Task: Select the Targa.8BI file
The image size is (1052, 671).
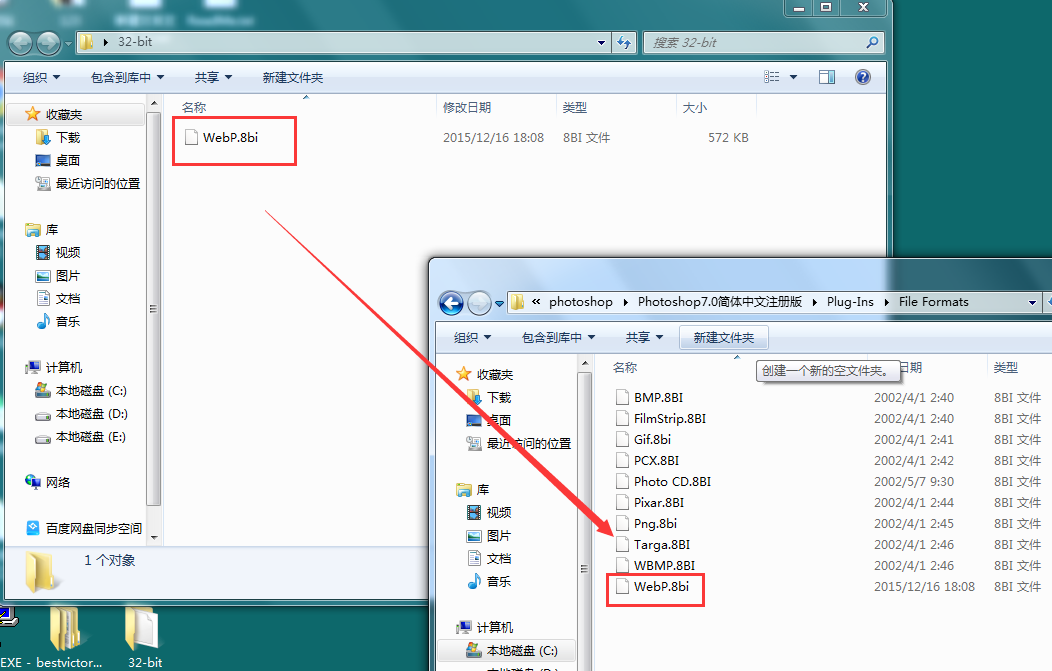Action: point(661,545)
